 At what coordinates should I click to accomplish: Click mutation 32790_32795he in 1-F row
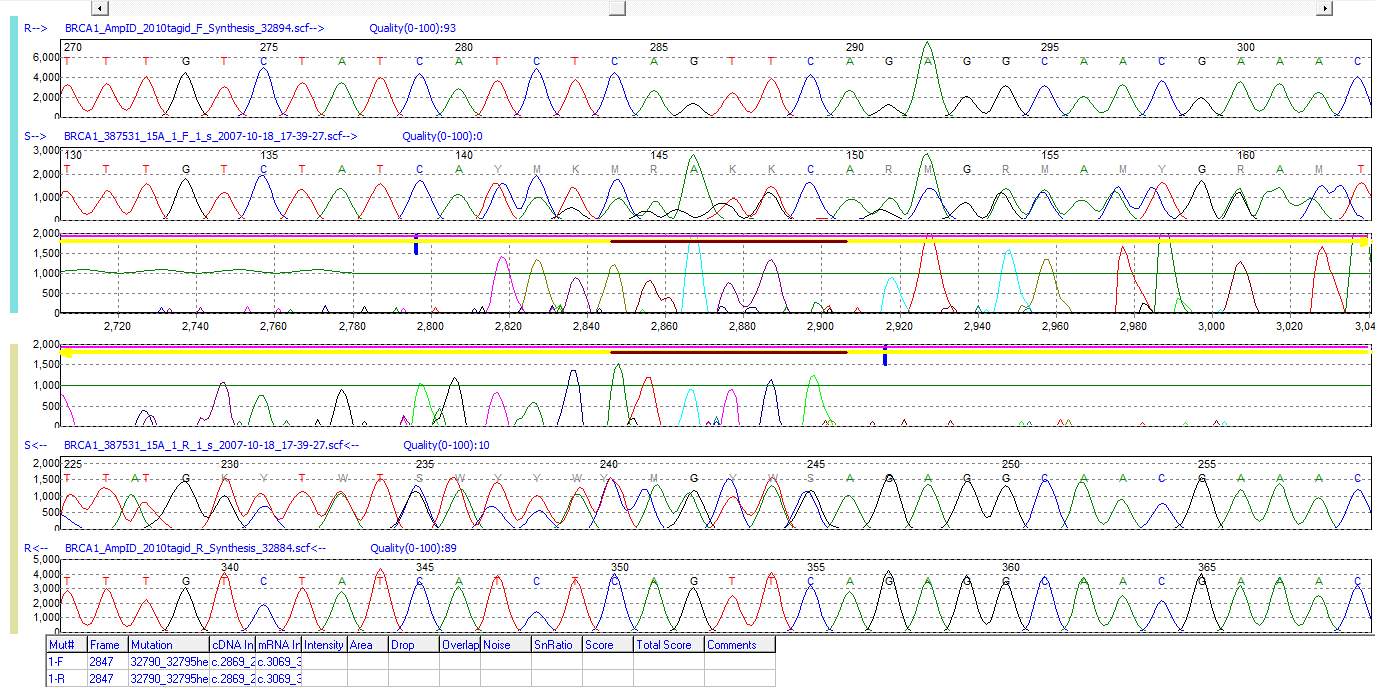coord(168,662)
